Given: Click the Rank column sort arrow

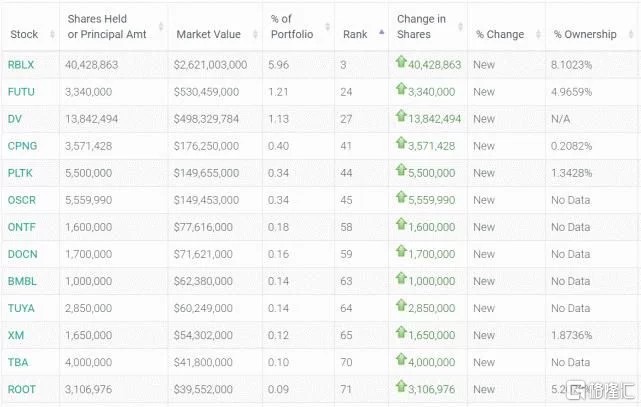Looking at the screenshot, I should pyautogui.click(x=379, y=33).
